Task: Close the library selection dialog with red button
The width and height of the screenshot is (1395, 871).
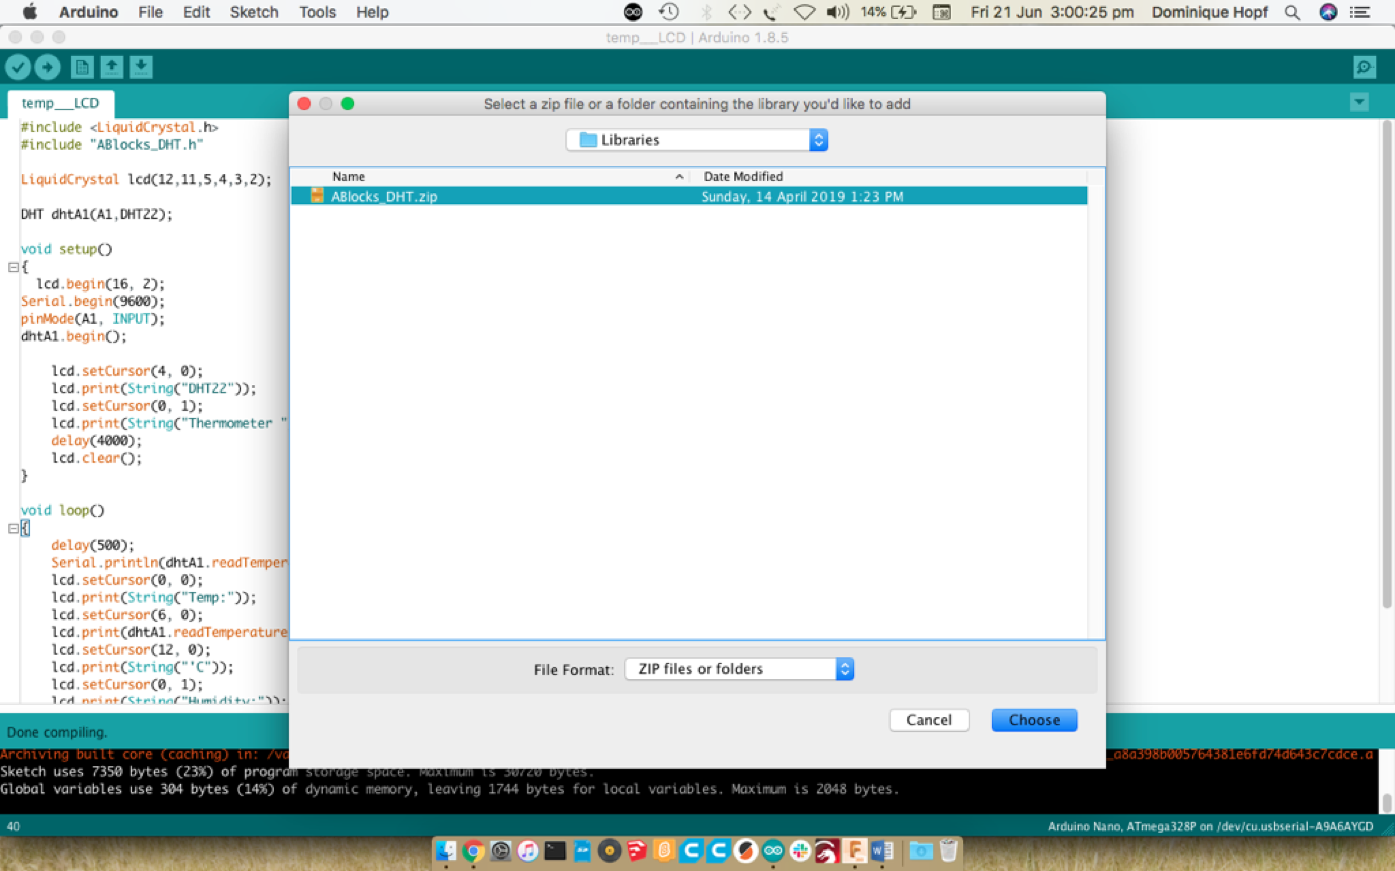Action: point(304,103)
